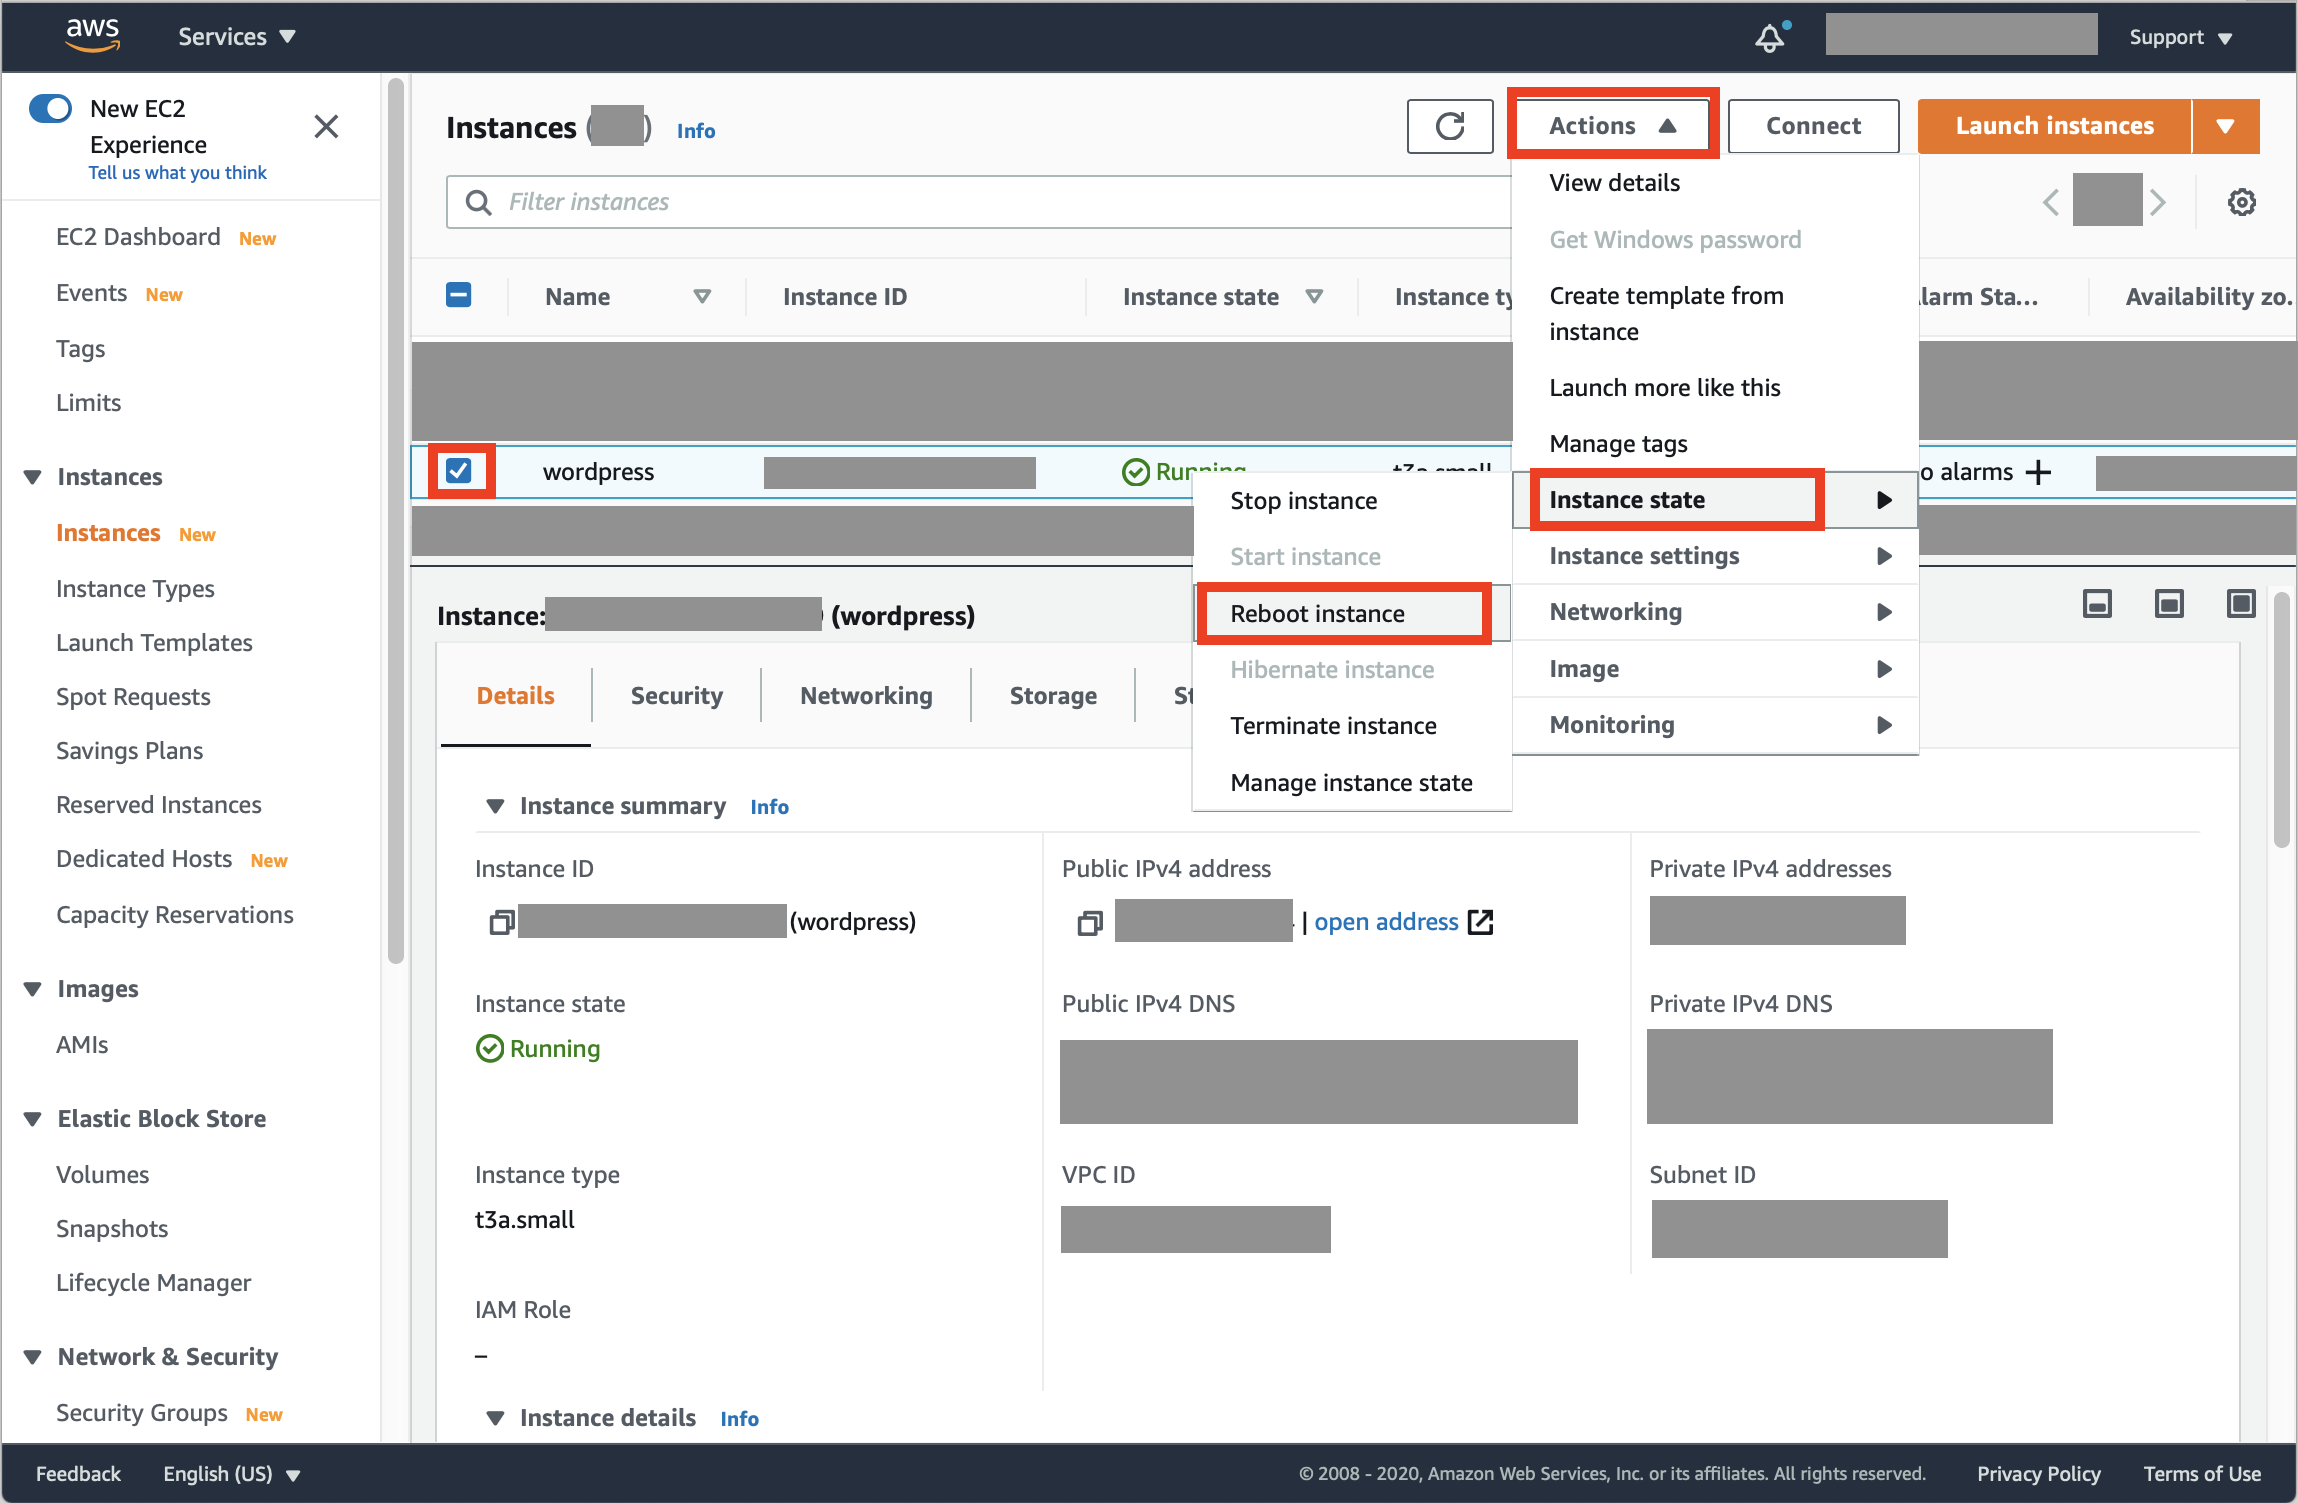The height and width of the screenshot is (1503, 2298).
Task: Choose Terminate instance menu entry
Action: tap(1352, 726)
